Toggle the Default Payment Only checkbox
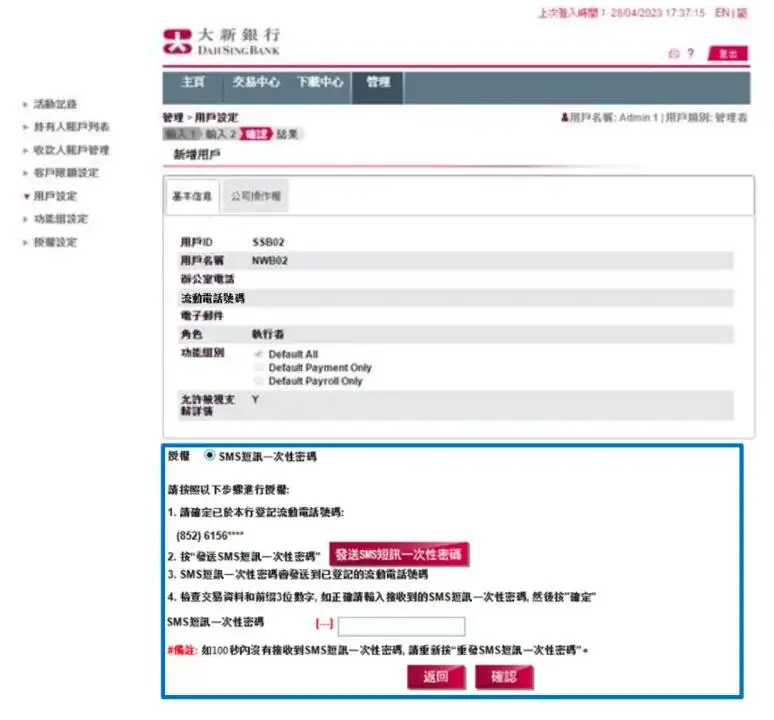Image resolution: width=774 pixels, height=720 pixels. tap(258, 367)
